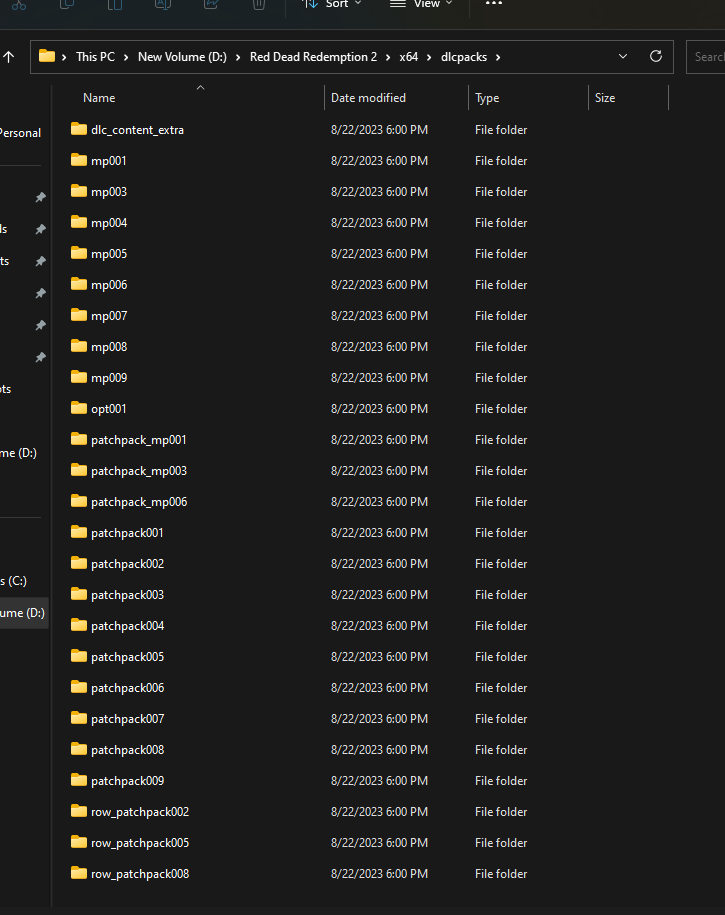
Task: Go to Red Dead Redemption 2 breadcrumb
Action: pos(313,57)
